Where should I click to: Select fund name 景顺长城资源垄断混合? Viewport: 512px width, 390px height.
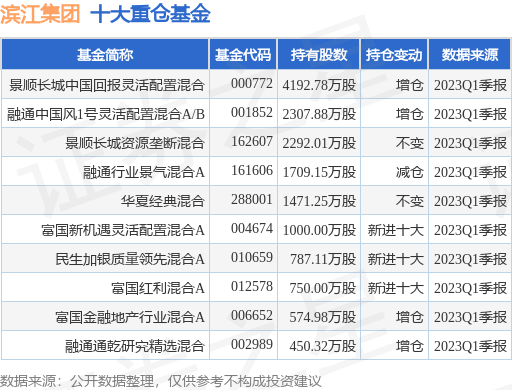(x=135, y=143)
